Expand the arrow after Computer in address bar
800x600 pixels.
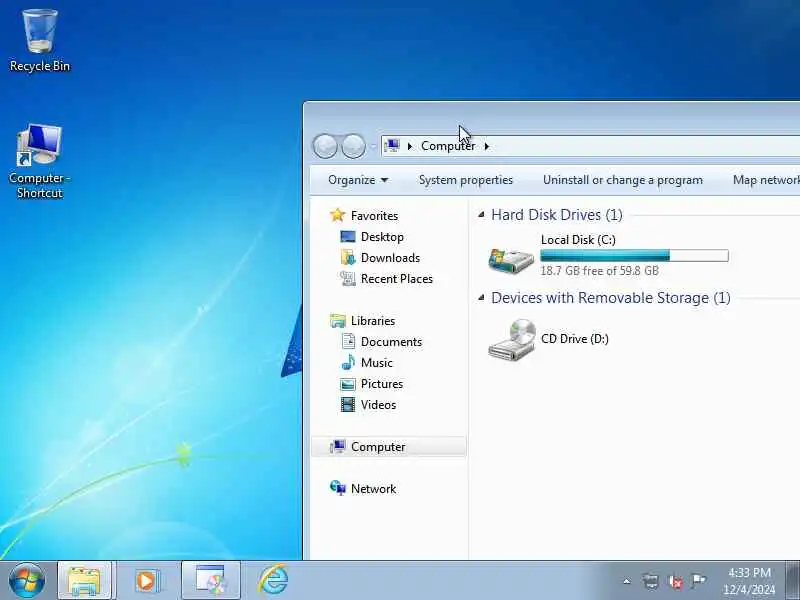tap(487, 146)
